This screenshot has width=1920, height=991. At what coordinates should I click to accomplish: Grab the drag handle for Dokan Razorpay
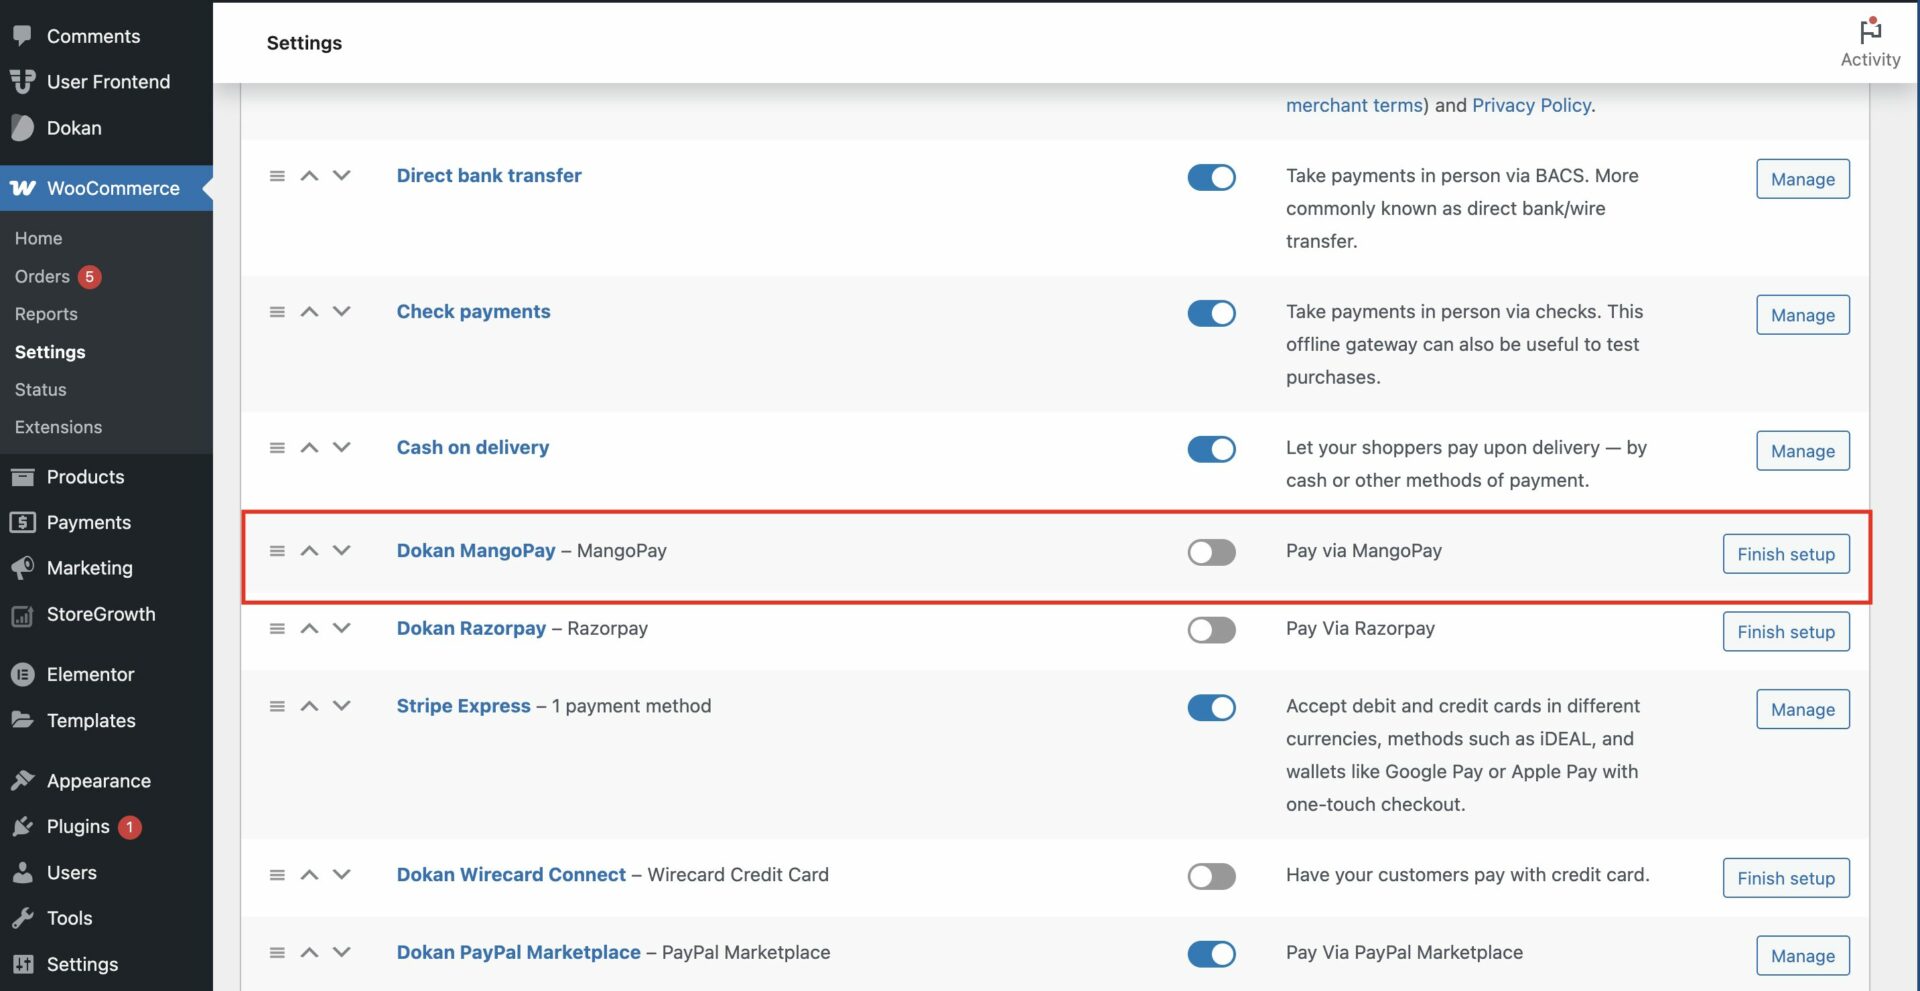[277, 629]
